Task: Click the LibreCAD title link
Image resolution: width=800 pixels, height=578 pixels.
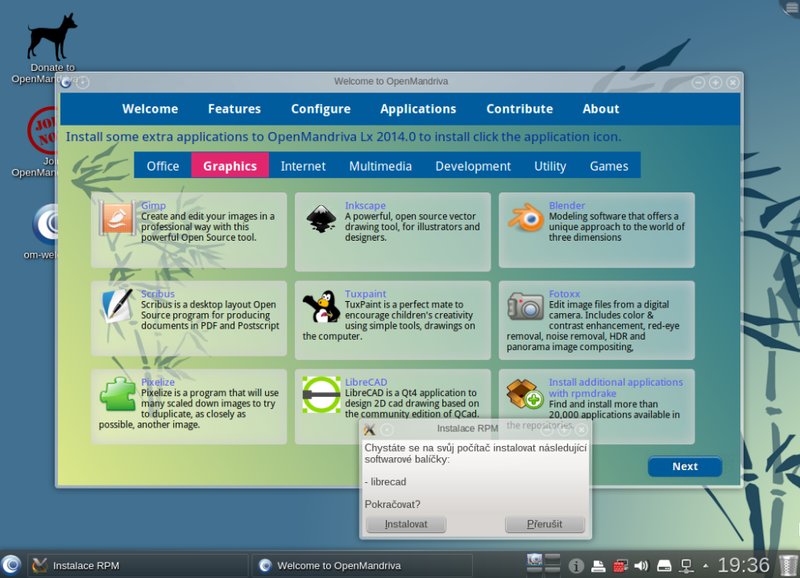Action: point(366,382)
